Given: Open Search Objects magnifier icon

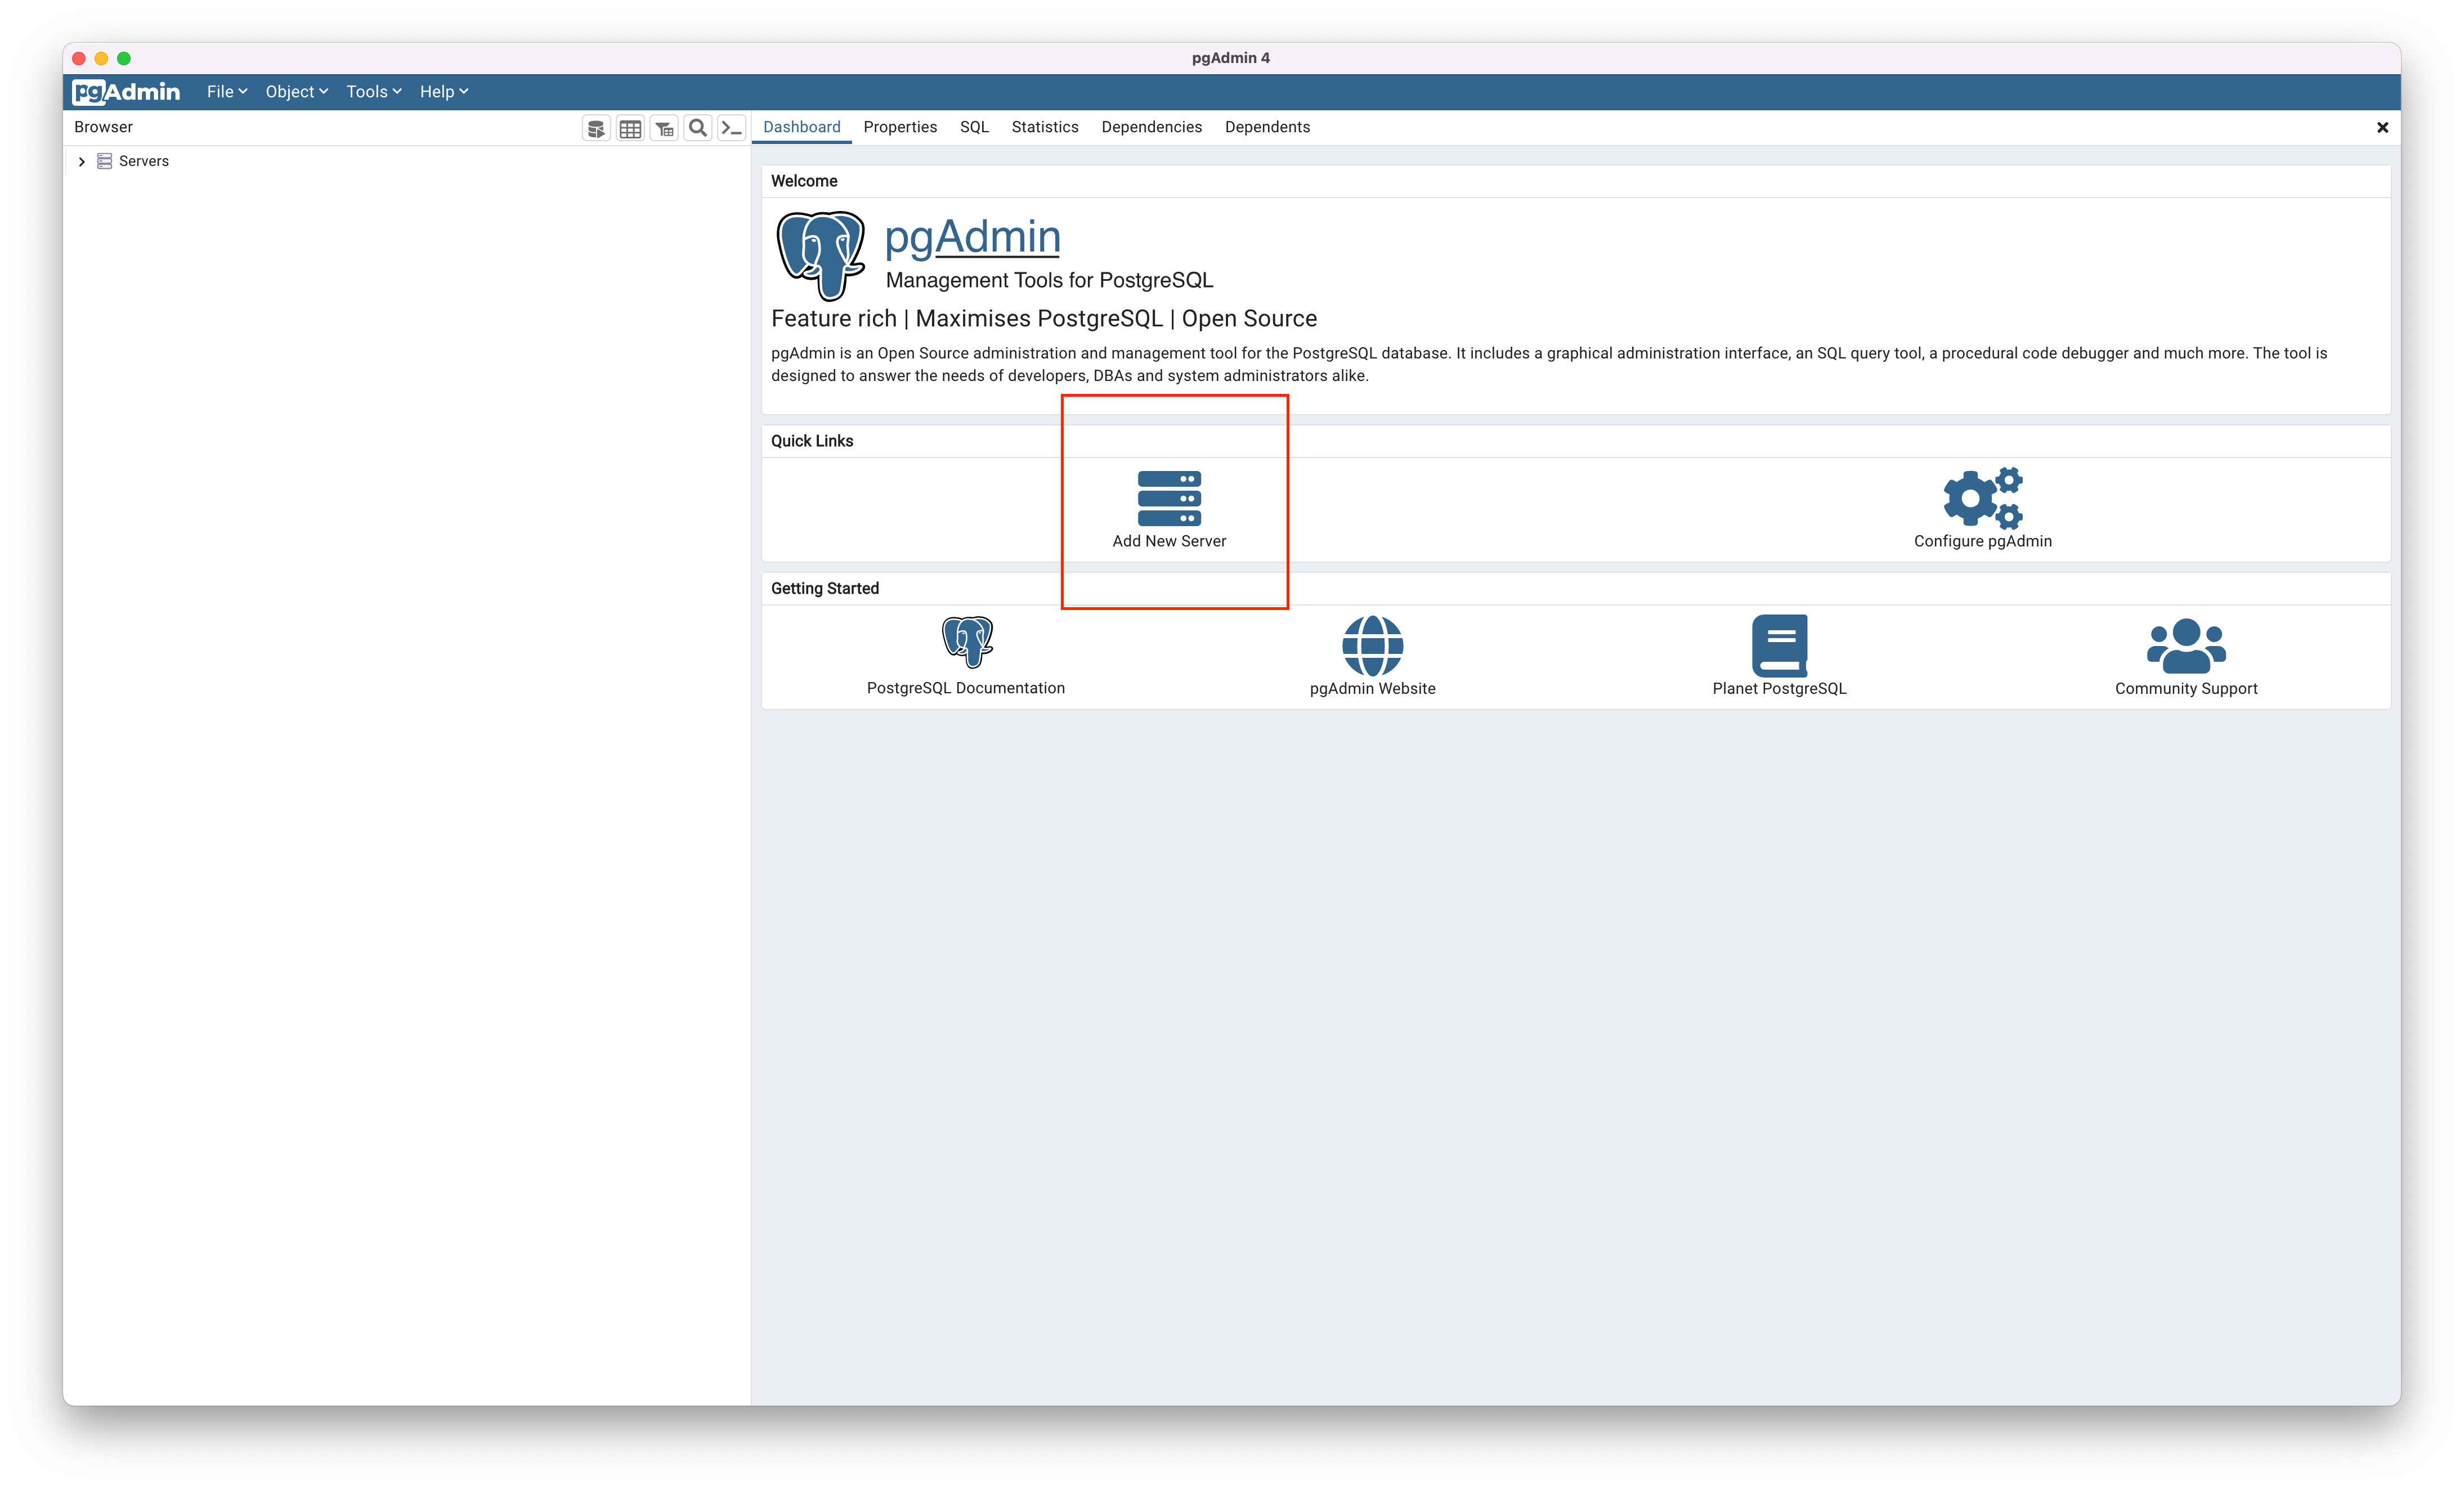Looking at the screenshot, I should pyautogui.click(x=698, y=128).
